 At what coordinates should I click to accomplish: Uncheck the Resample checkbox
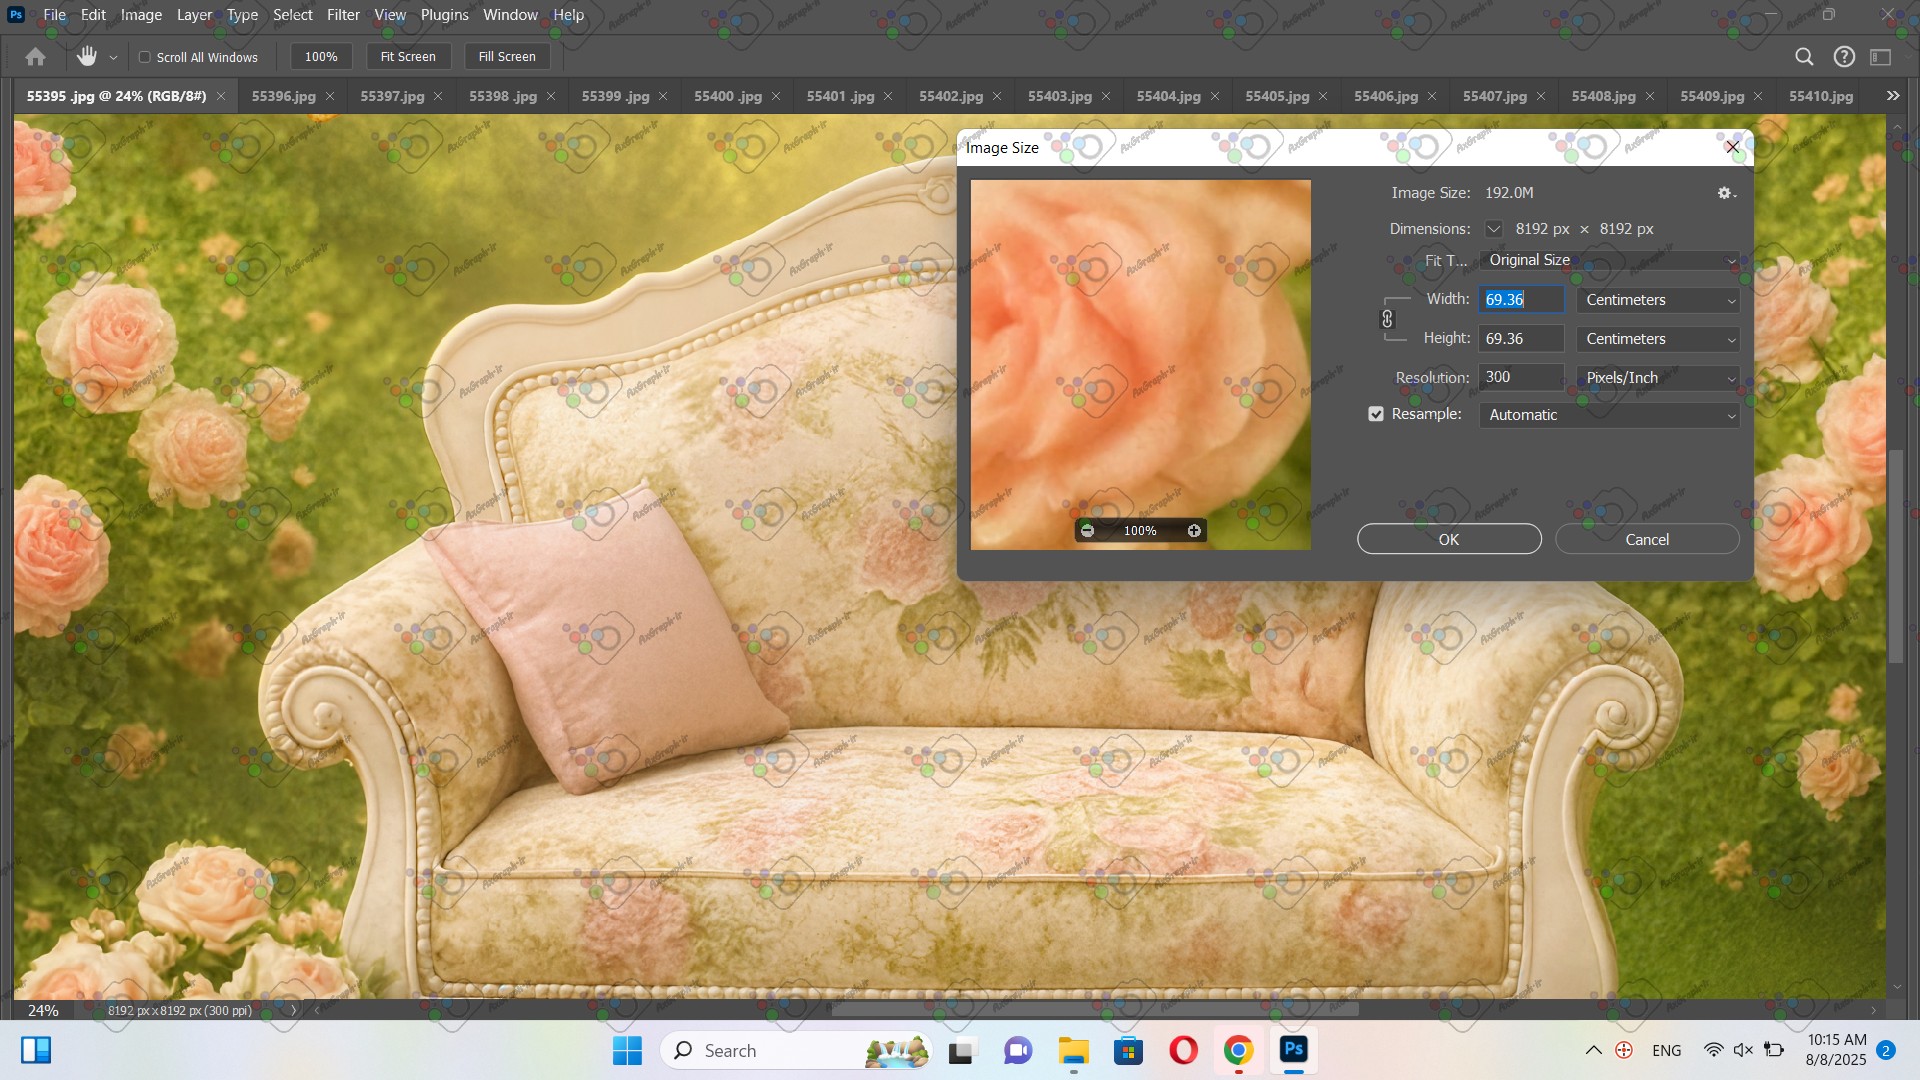[x=1376, y=414]
